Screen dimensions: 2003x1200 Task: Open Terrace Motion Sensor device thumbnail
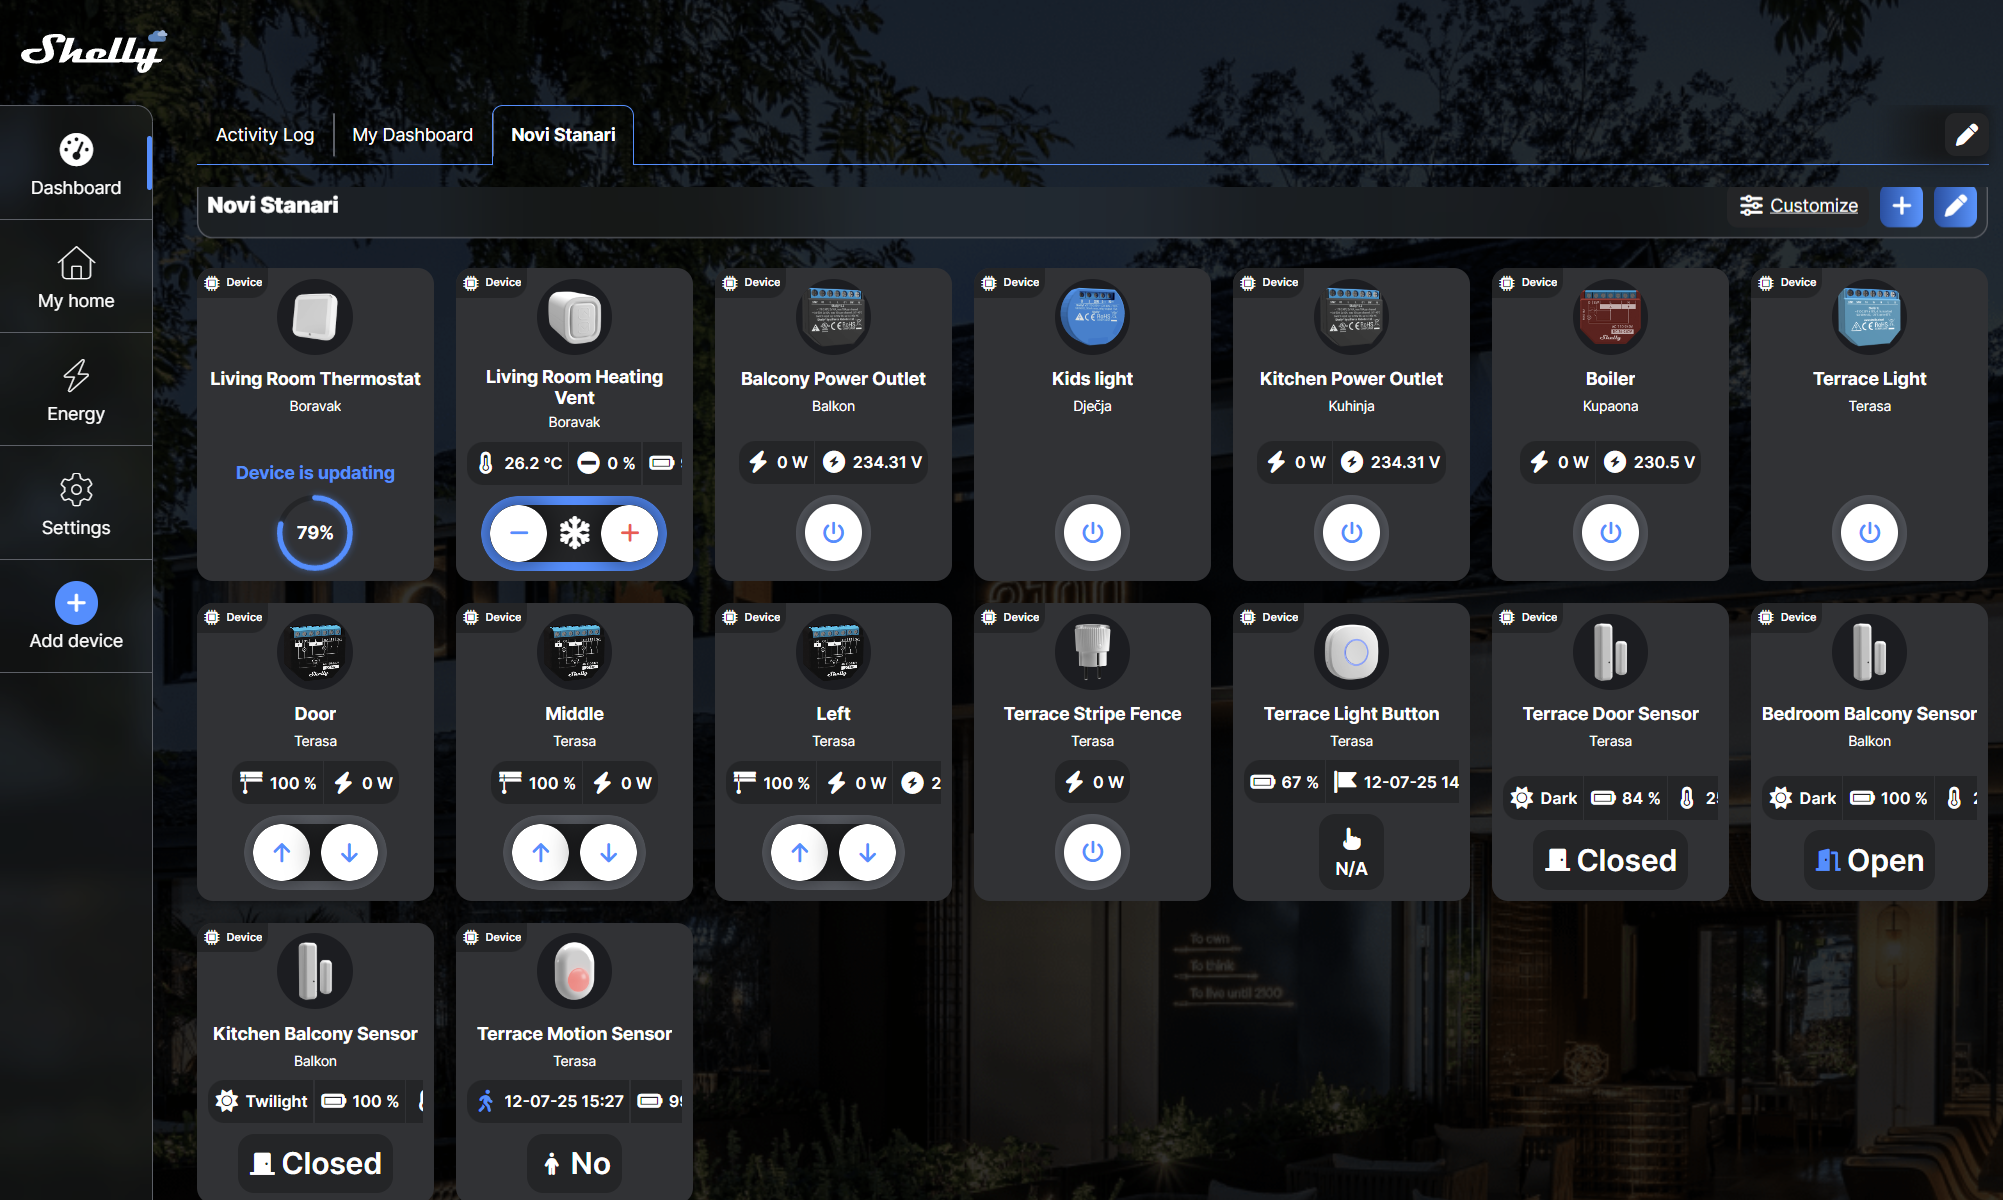click(574, 971)
